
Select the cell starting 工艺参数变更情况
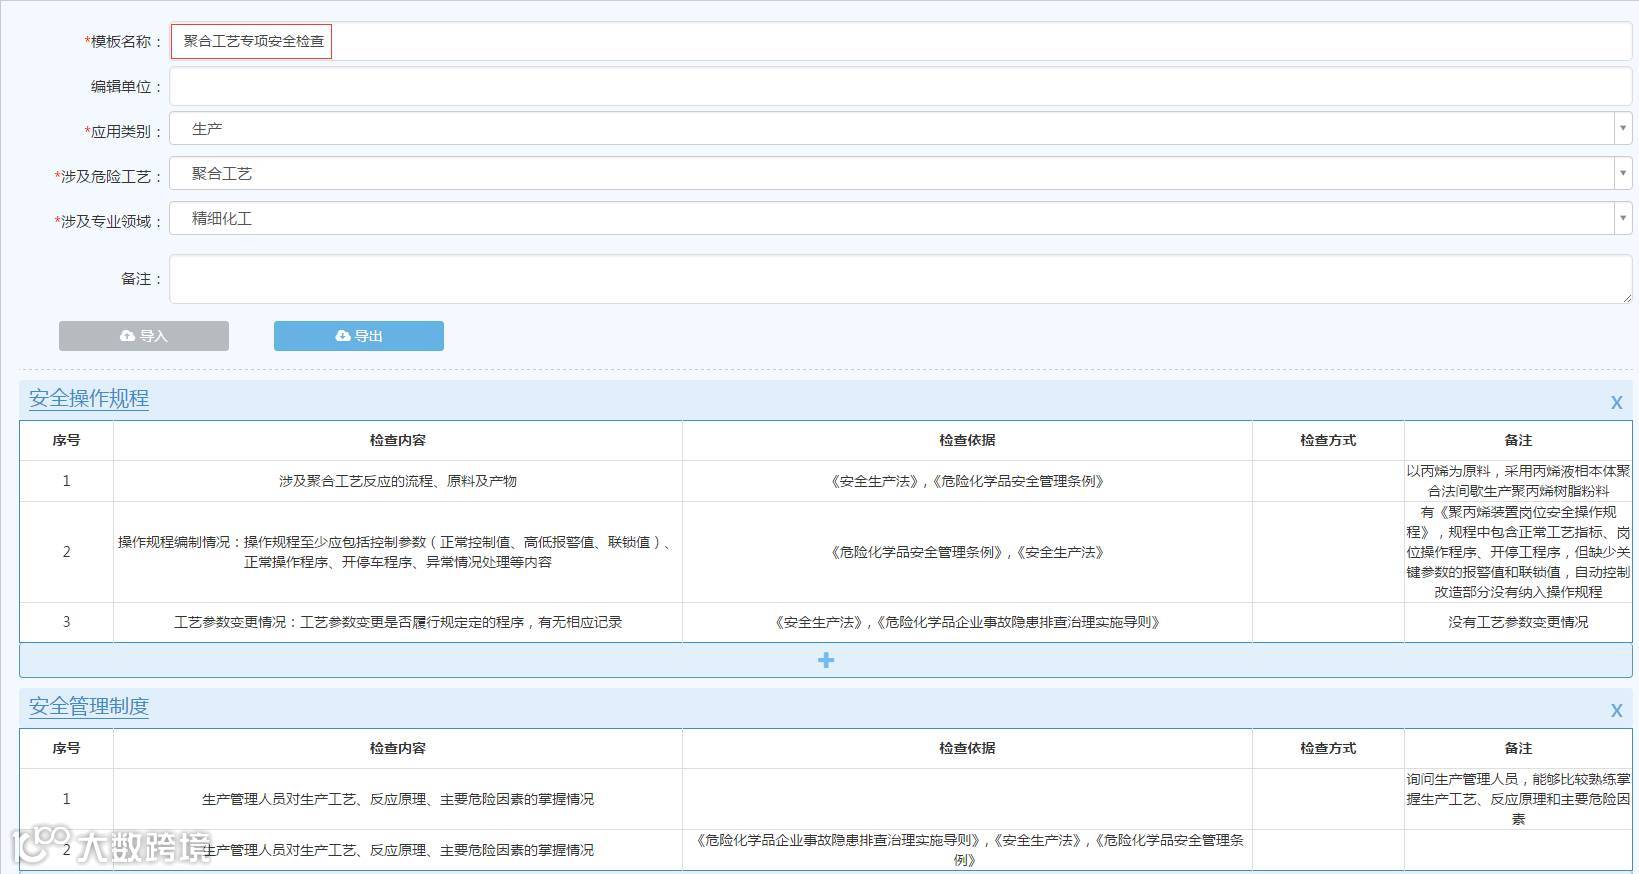[398, 622]
